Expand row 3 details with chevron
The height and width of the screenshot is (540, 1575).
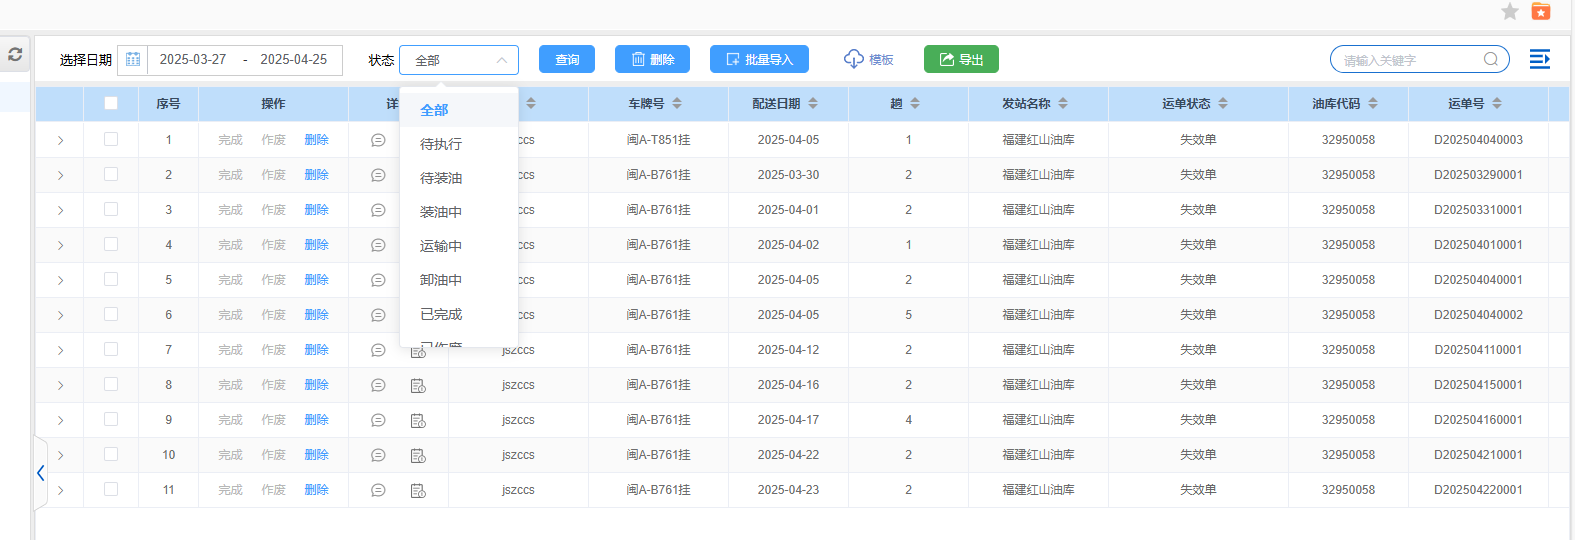click(x=60, y=210)
